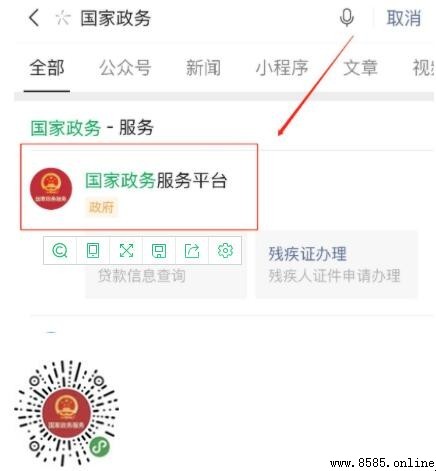
Task: Switch to the 公众号 tab
Action: [x=125, y=68]
